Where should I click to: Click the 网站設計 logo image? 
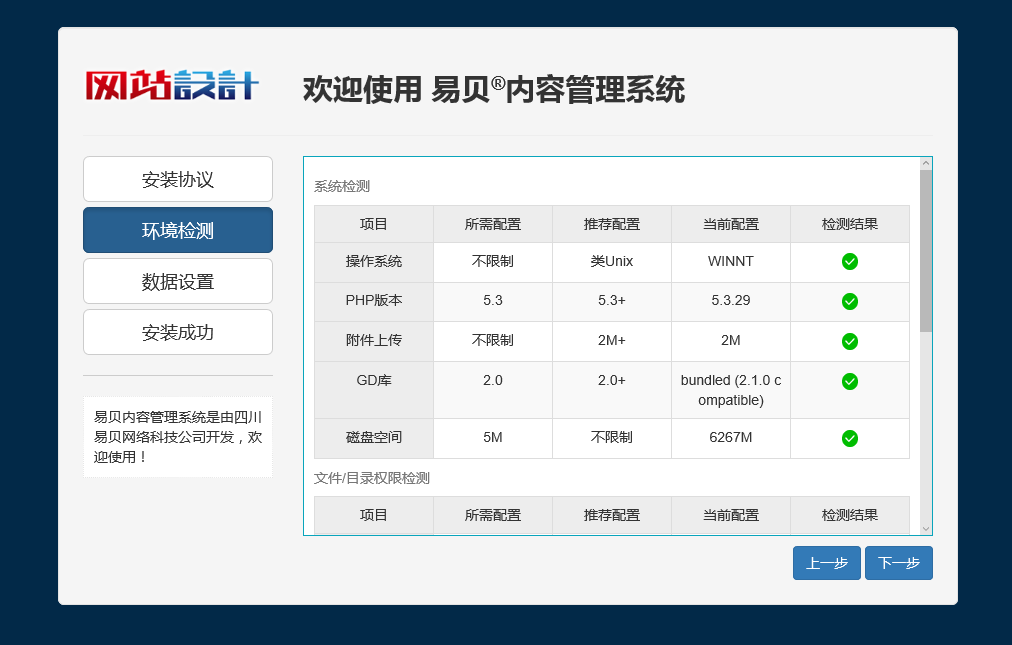171,86
